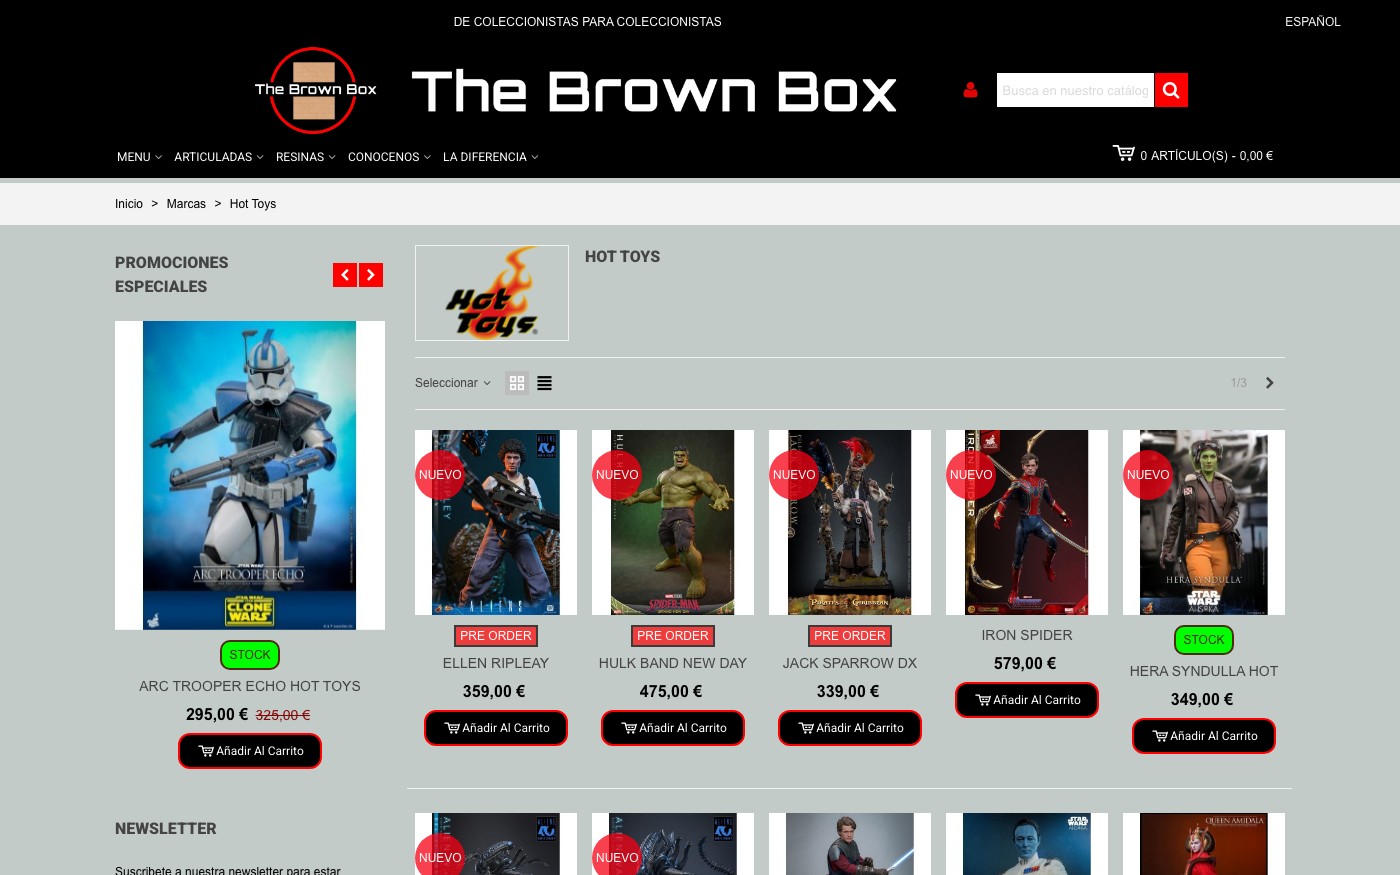
Task: Click price 579,00 € of Iron Spider
Action: click(x=1025, y=663)
